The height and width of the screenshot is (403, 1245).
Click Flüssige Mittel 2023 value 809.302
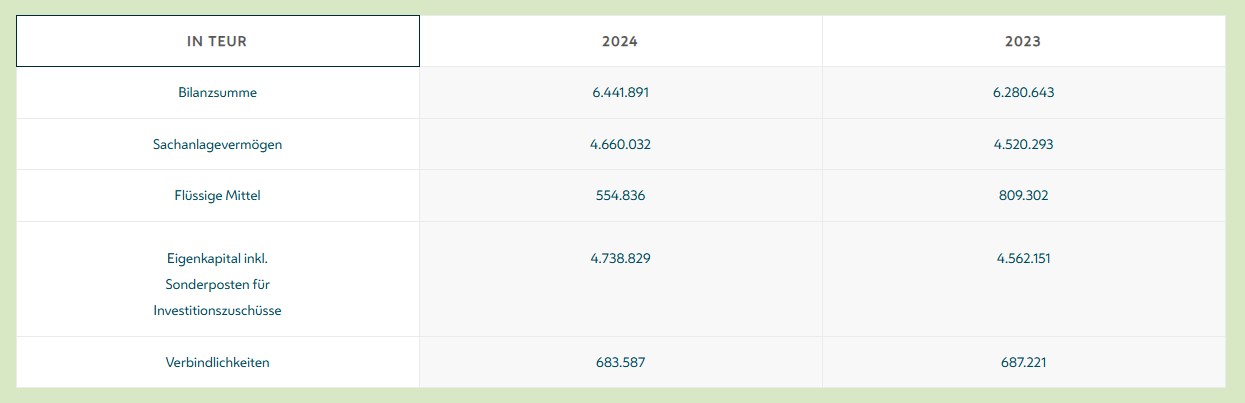coord(1023,196)
